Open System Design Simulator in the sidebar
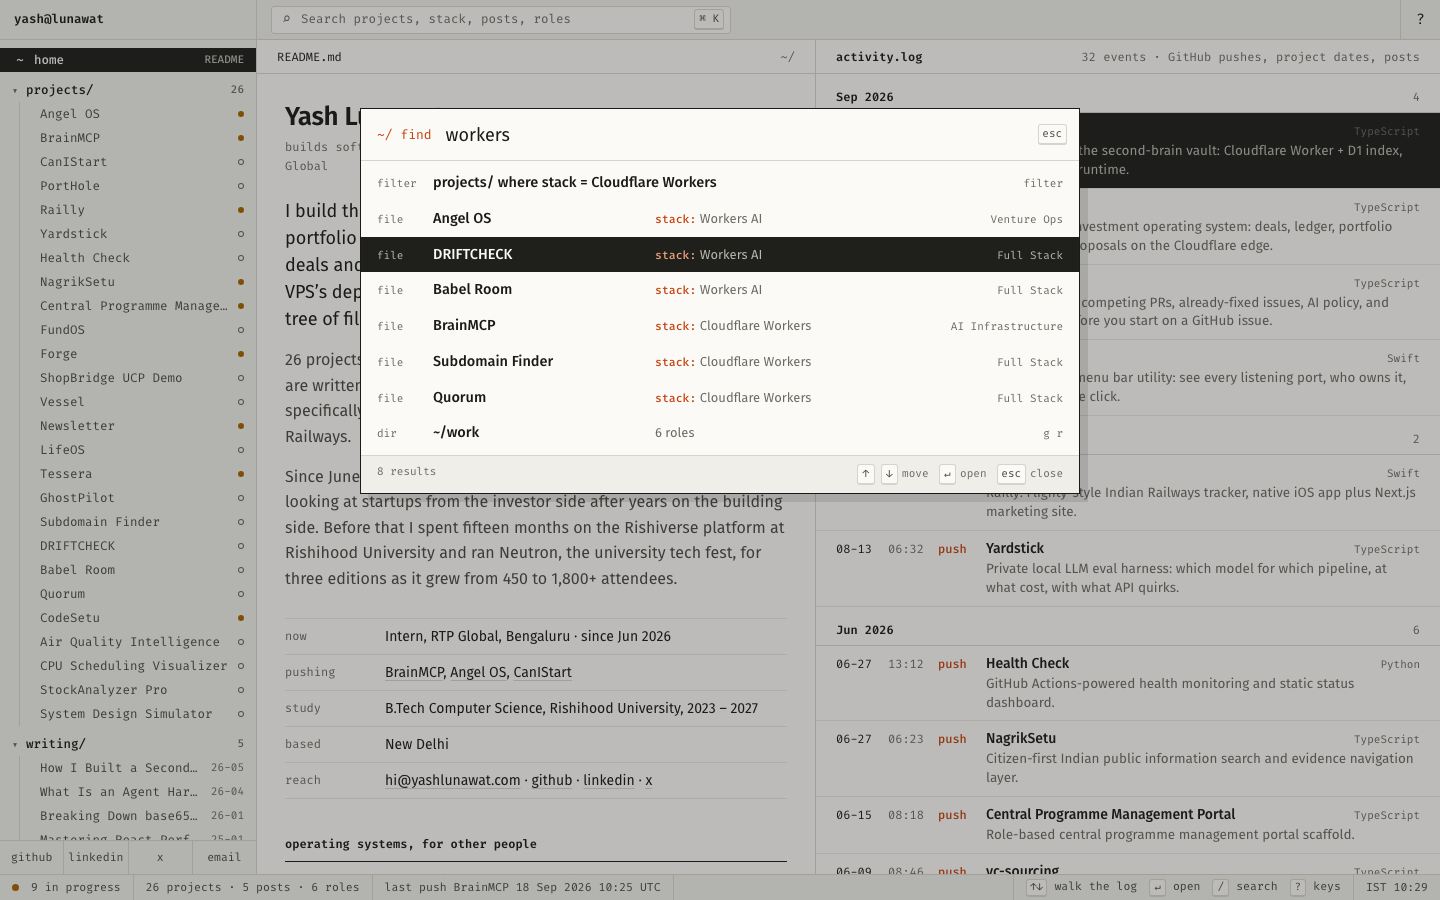This screenshot has width=1440, height=900. 138,714
